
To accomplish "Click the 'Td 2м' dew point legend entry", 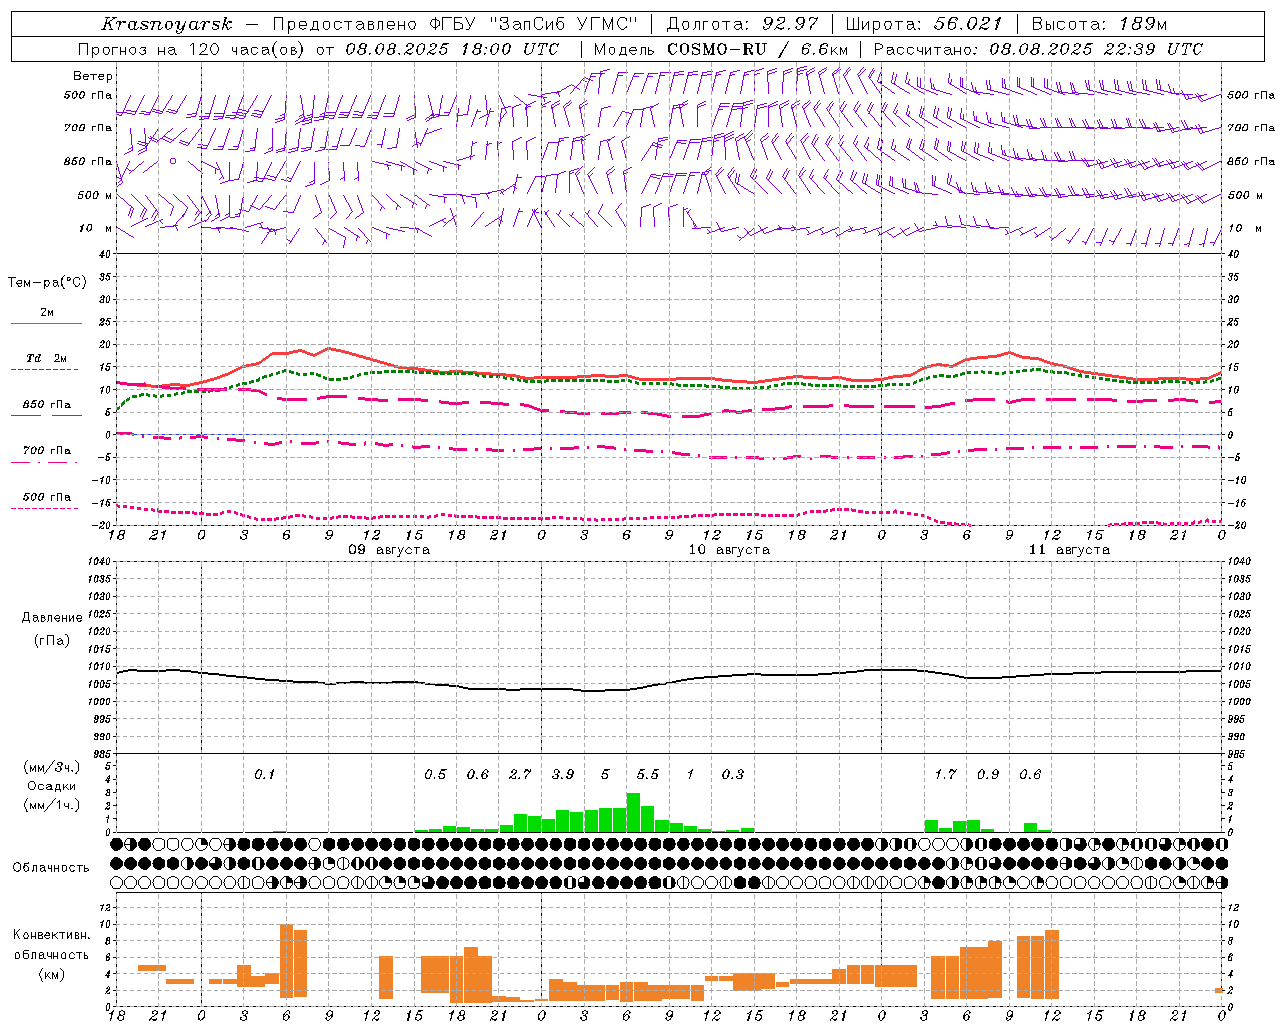I will [46, 358].
